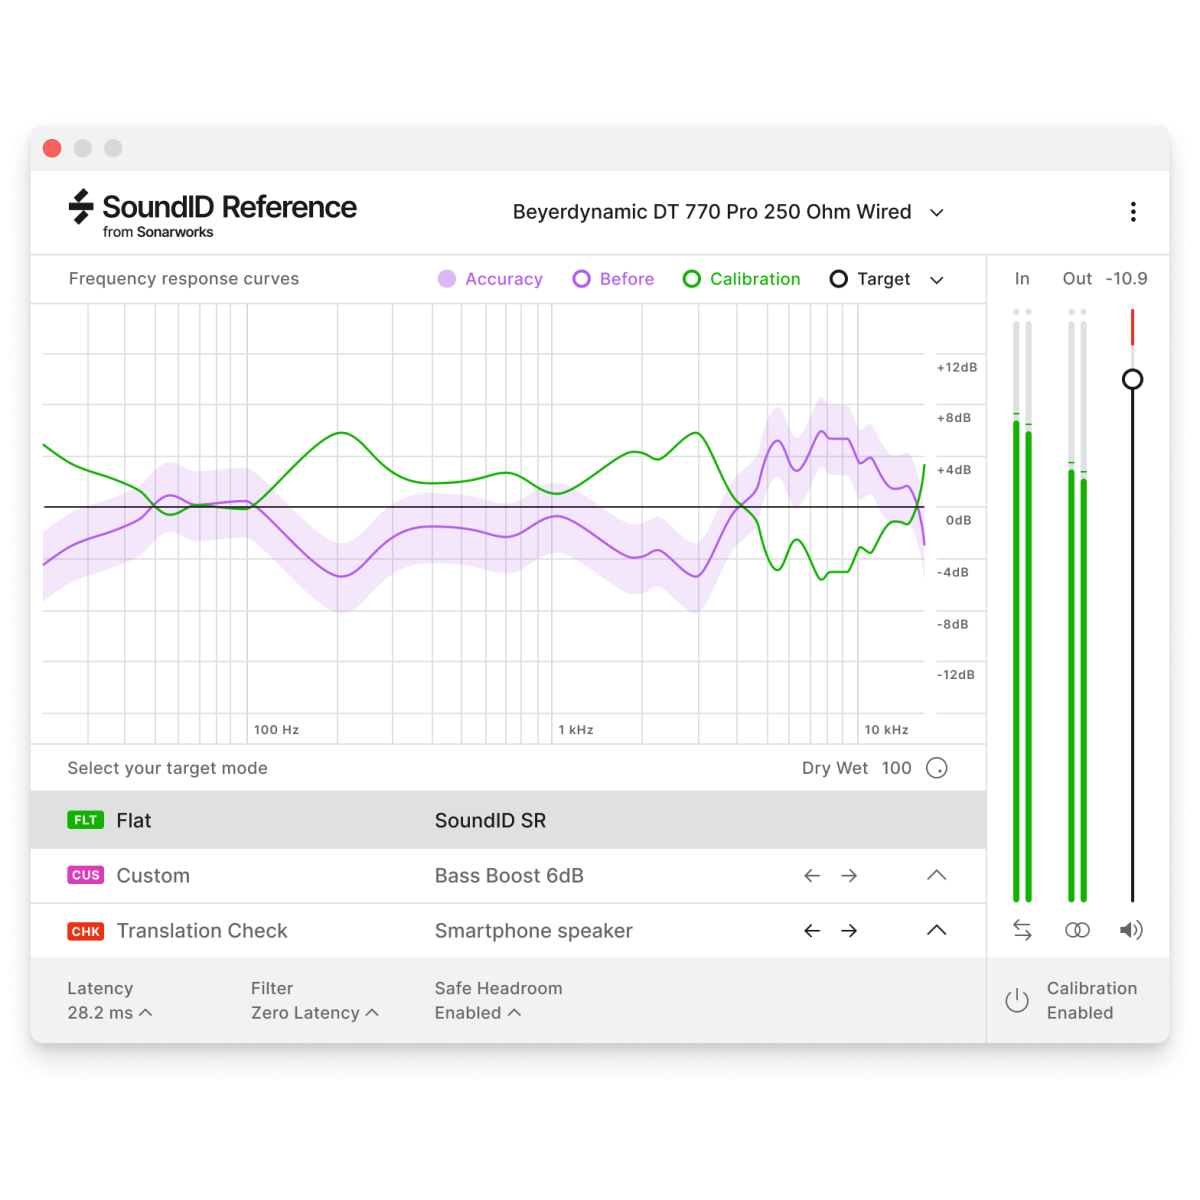Image resolution: width=1200 pixels, height=1200 pixels.
Task: Open the Zero Latency filter options
Action: coord(314,1013)
